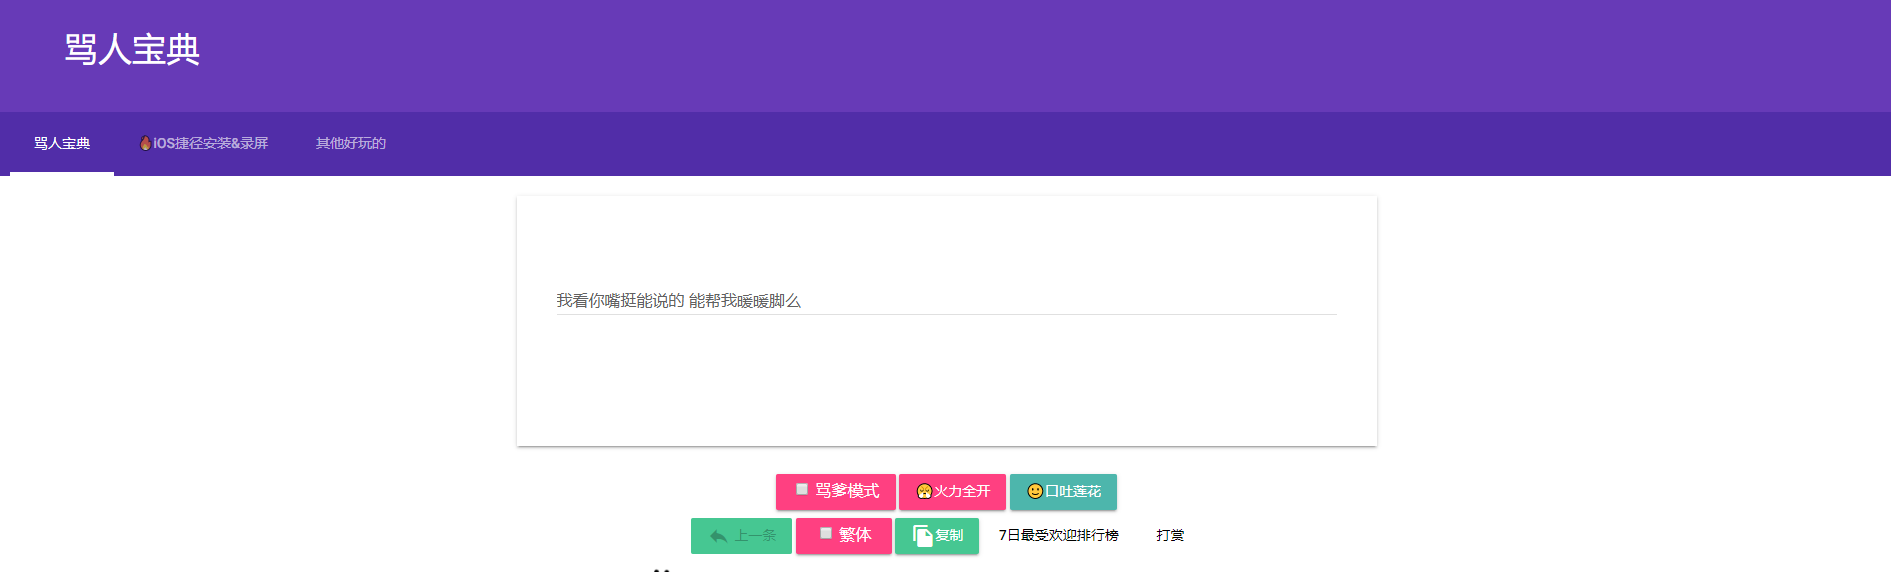Image resolution: width=1891 pixels, height=572 pixels.
Task: Go to the 其他好玩的 tab
Action: pos(351,143)
